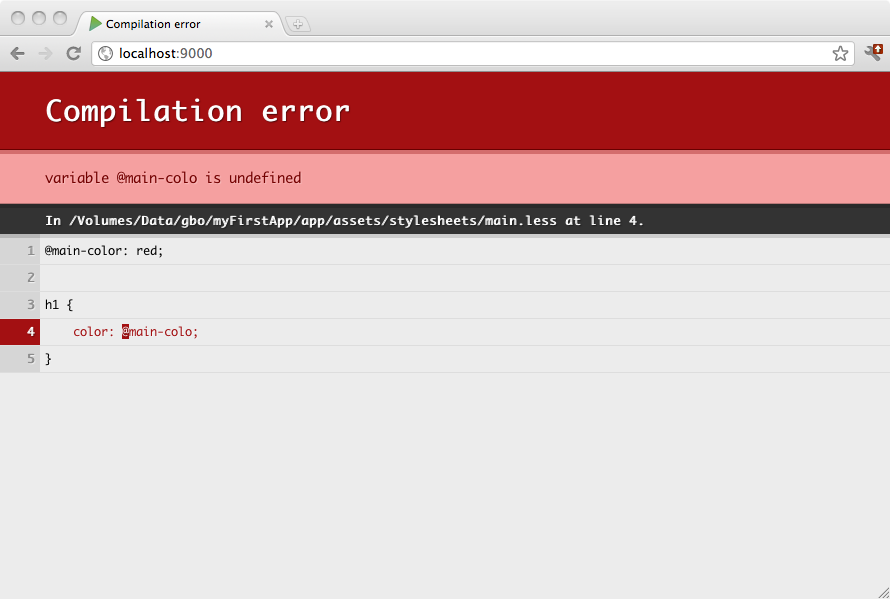
Task: Click the undefined variable error message
Action: pos(173,178)
